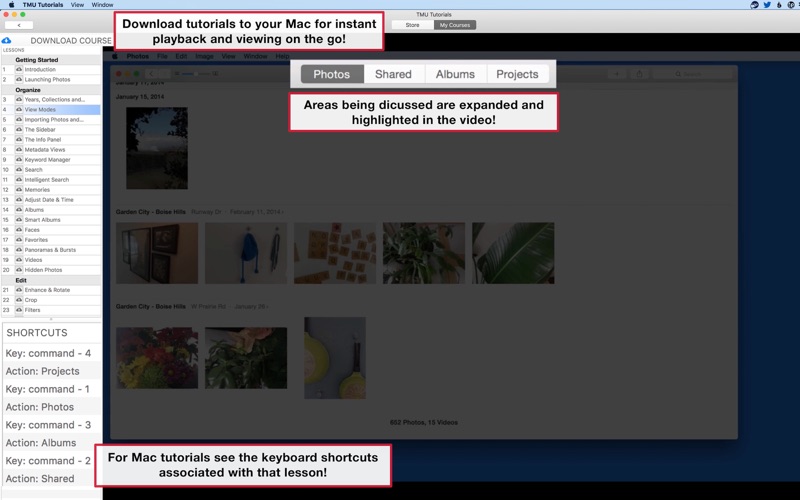Viewport: 800px width, 500px height.
Task: Click the download icon for Launching Photos
Action: point(19,80)
